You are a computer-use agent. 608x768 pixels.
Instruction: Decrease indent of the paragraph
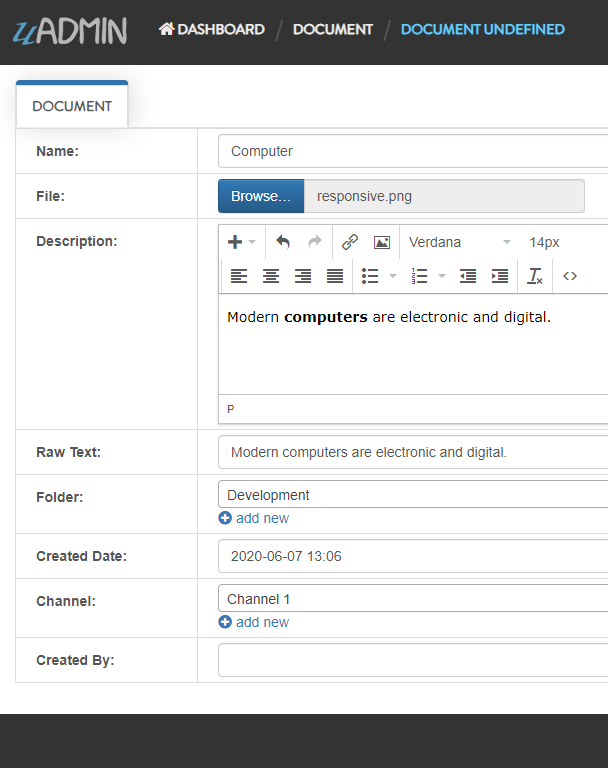tap(468, 276)
